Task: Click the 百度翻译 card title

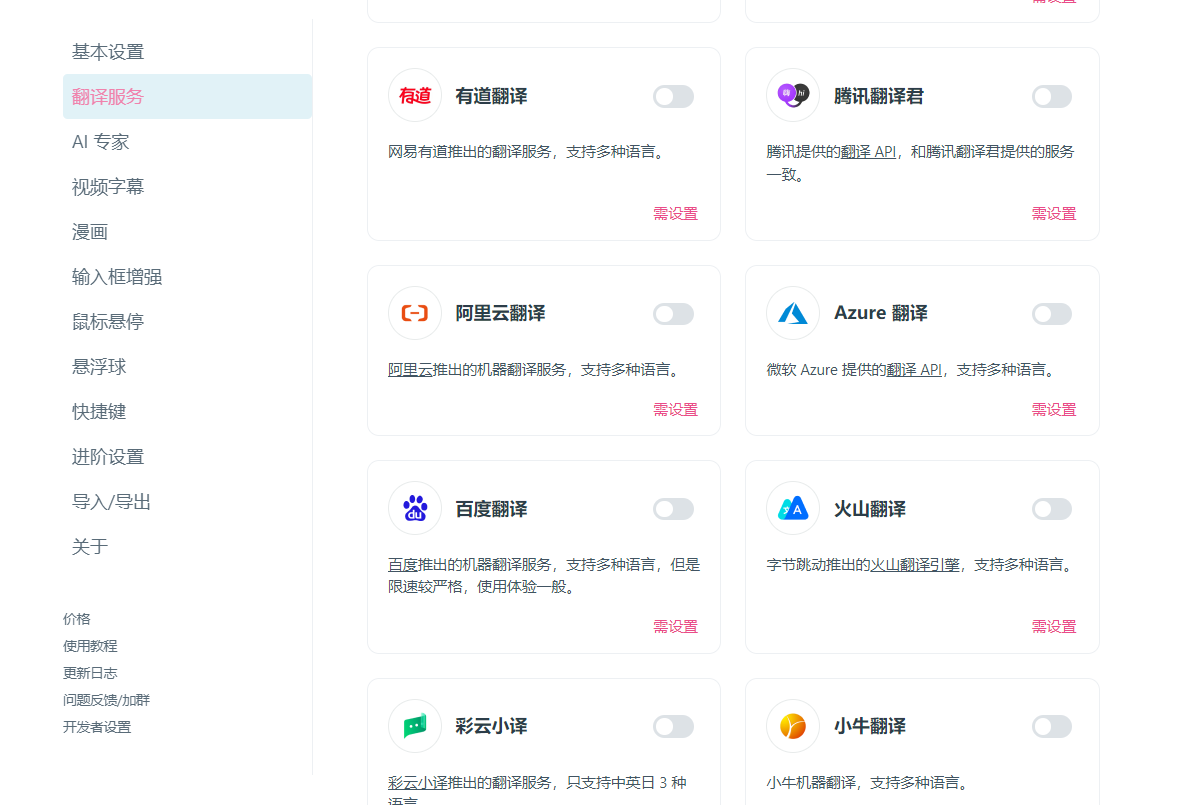Action: tap(492, 510)
